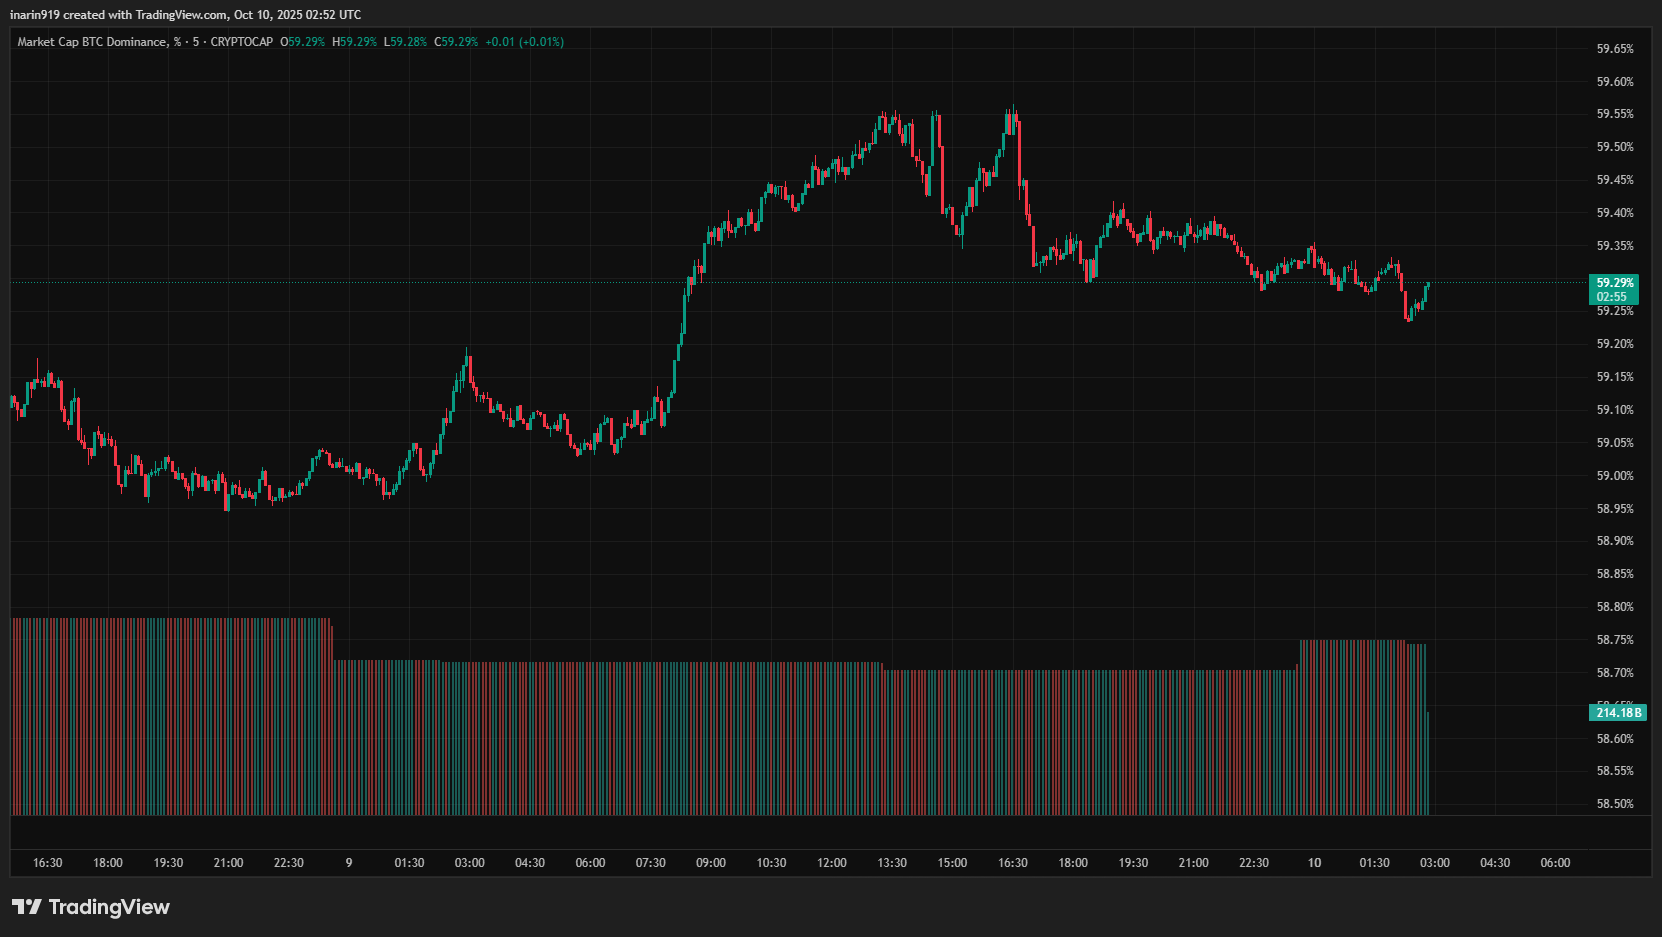
Task: Click the TradingView logo icon
Action: 27,907
